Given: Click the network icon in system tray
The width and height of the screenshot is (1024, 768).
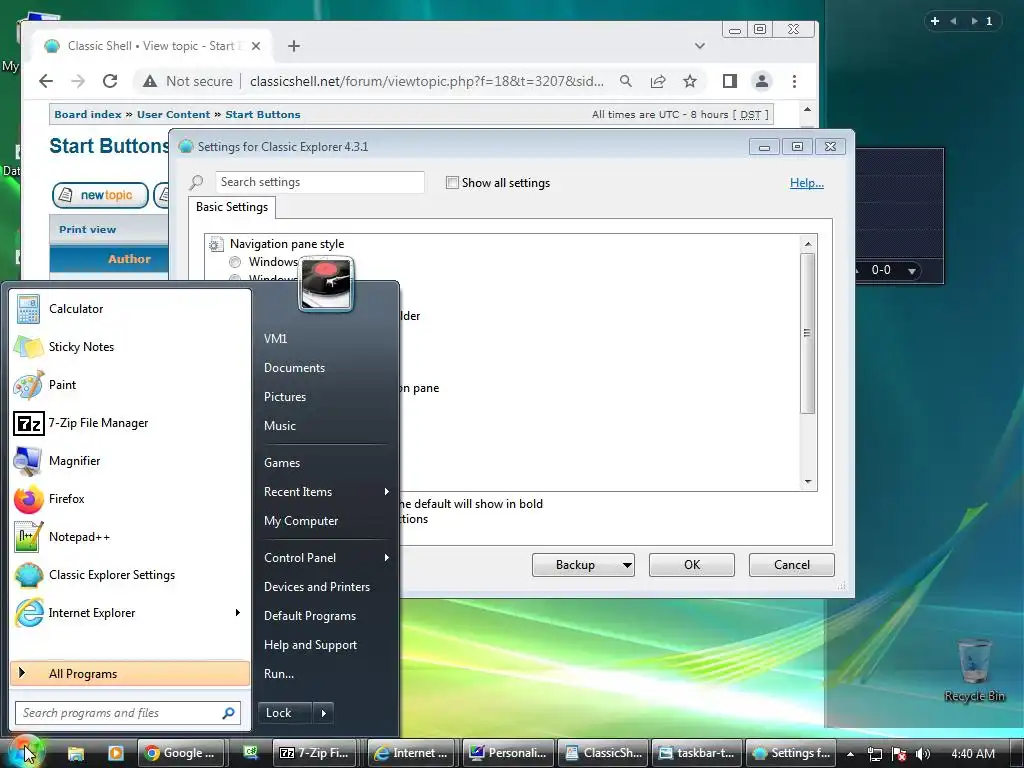Looking at the screenshot, I should (874, 754).
